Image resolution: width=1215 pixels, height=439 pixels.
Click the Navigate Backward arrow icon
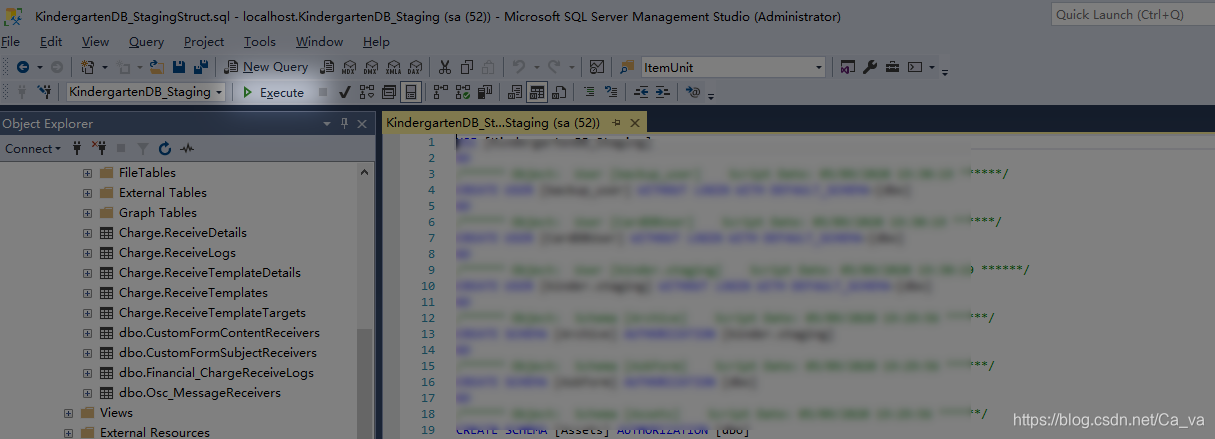pyautogui.click(x=22, y=67)
